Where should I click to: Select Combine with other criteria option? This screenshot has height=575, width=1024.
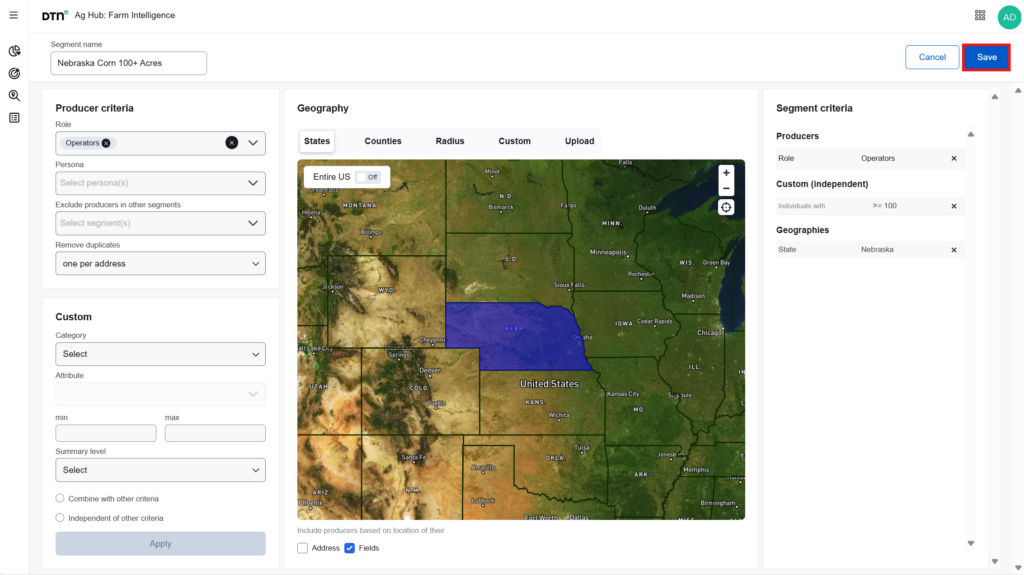click(60, 498)
